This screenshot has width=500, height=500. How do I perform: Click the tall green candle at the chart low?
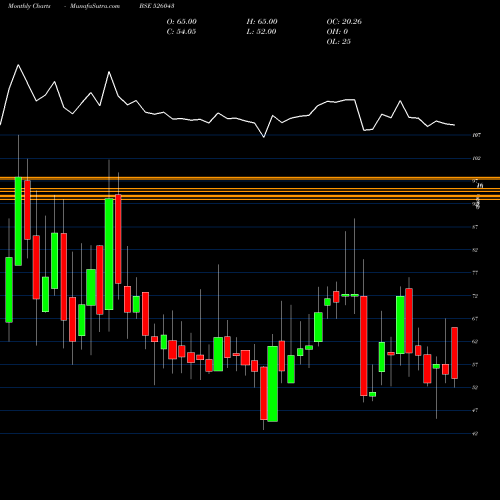(x=273, y=384)
